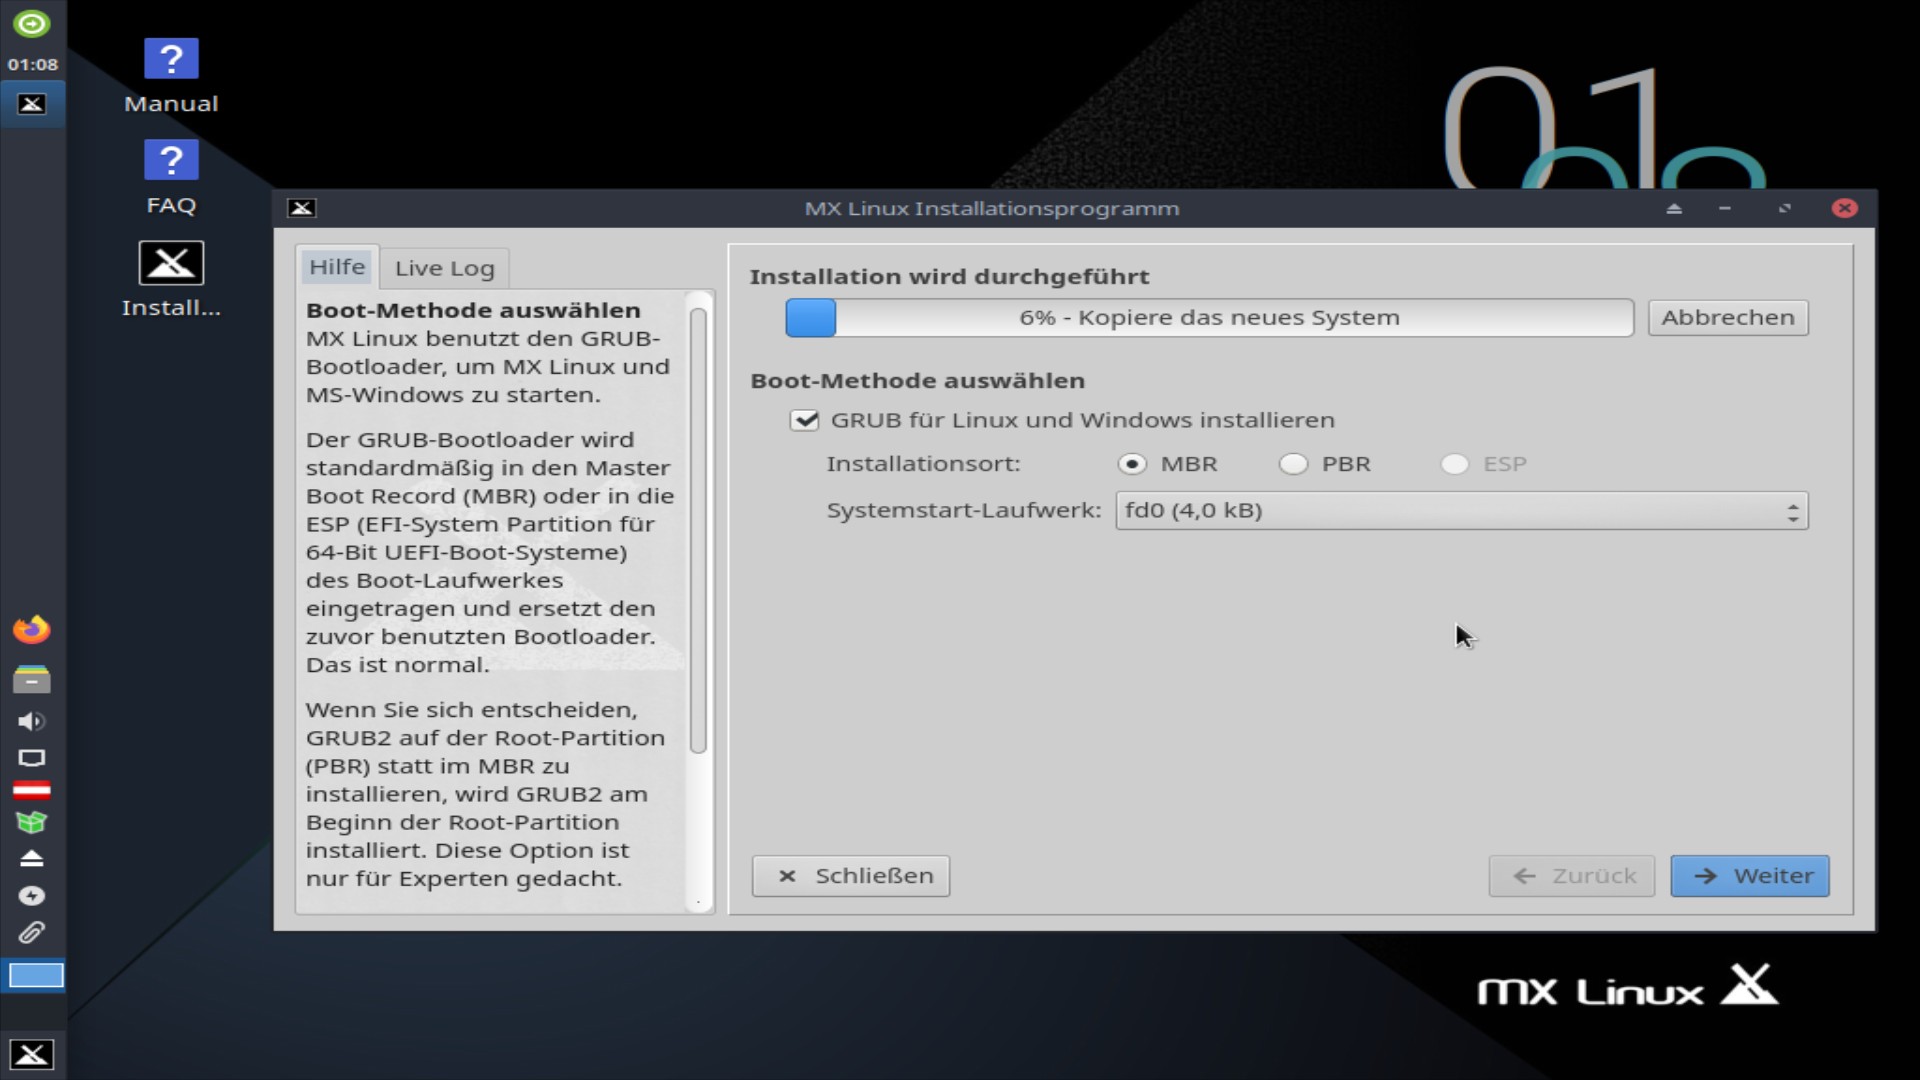Click the paperclip icon in the sidebar
The image size is (1920, 1080).
(32, 933)
